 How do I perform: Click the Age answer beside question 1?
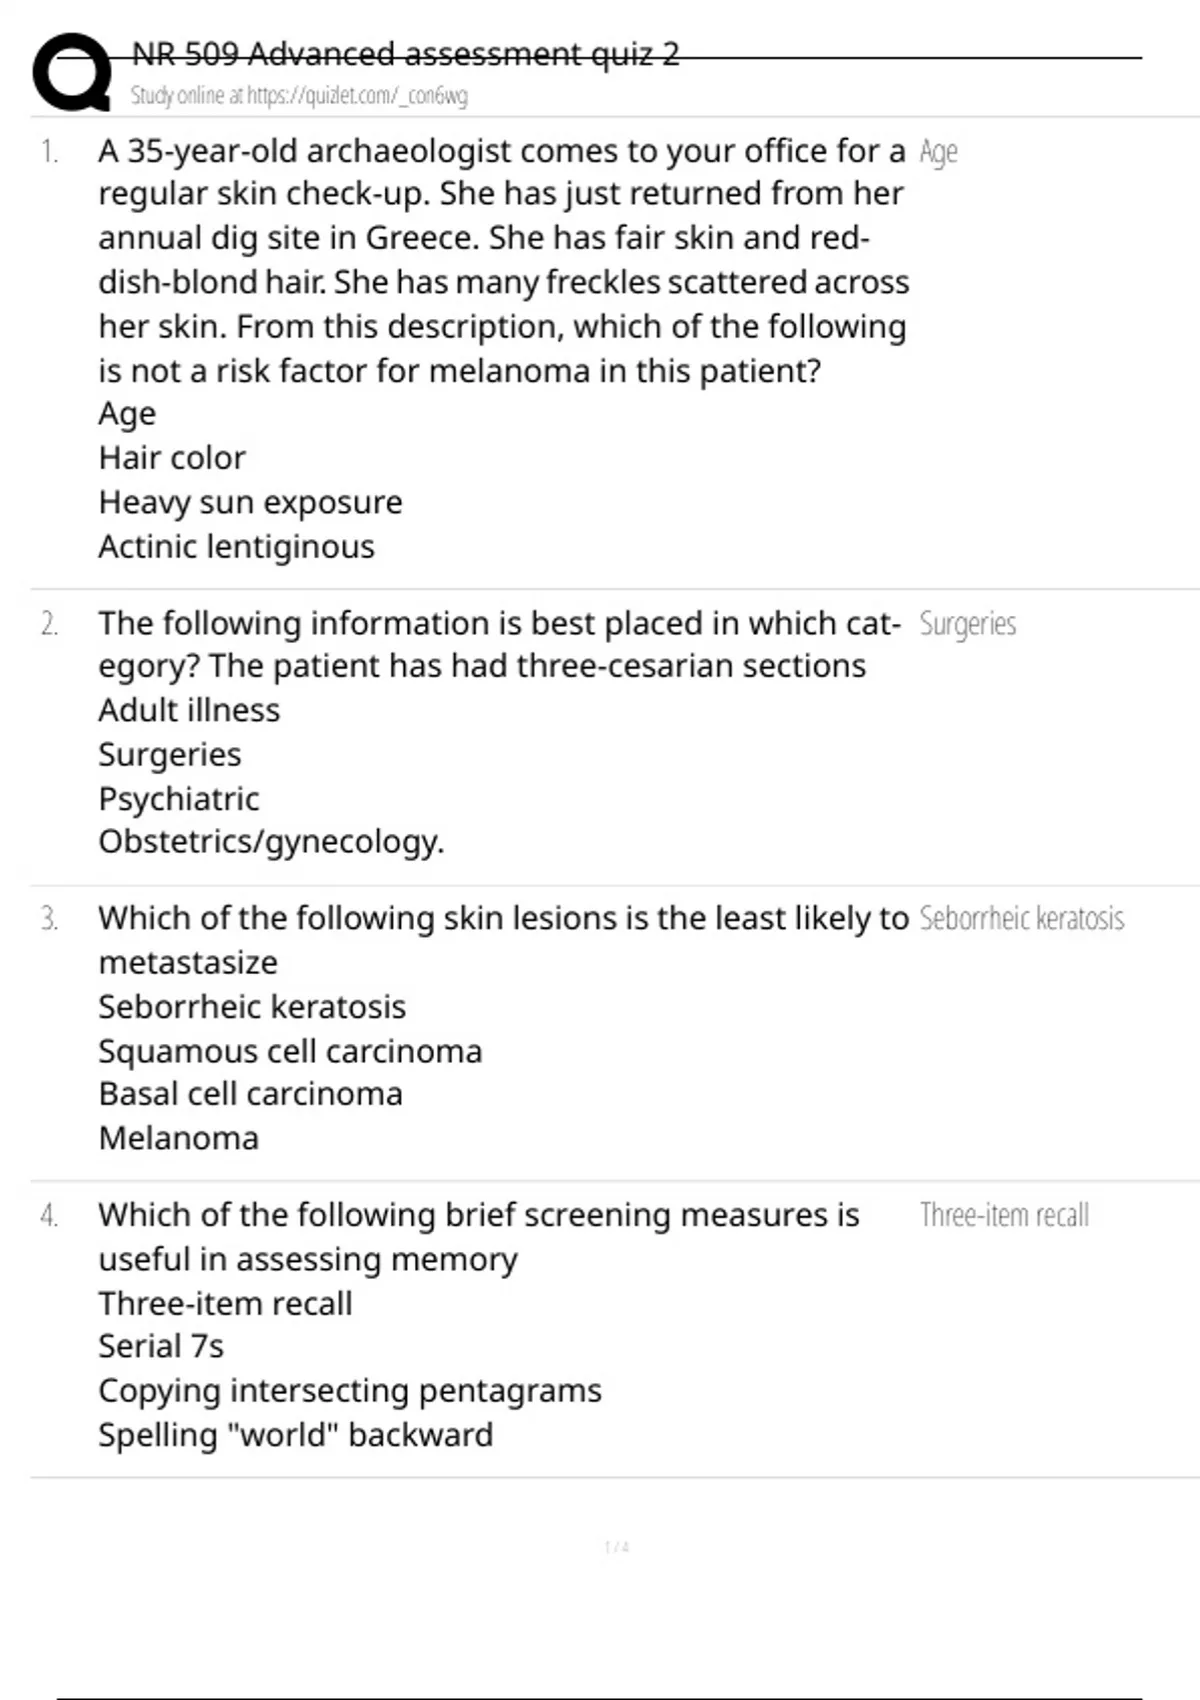click(938, 152)
